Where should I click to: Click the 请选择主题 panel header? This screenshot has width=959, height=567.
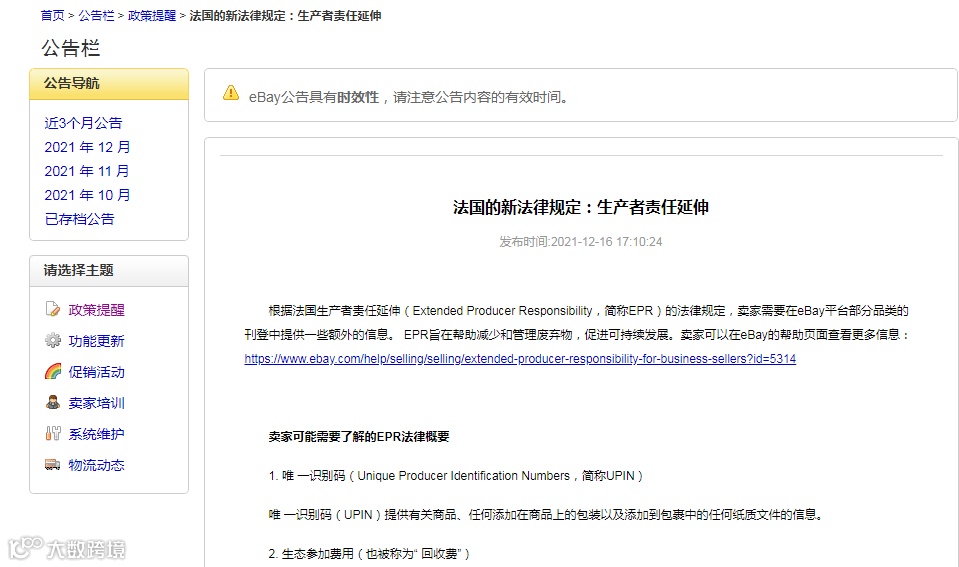pos(109,271)
